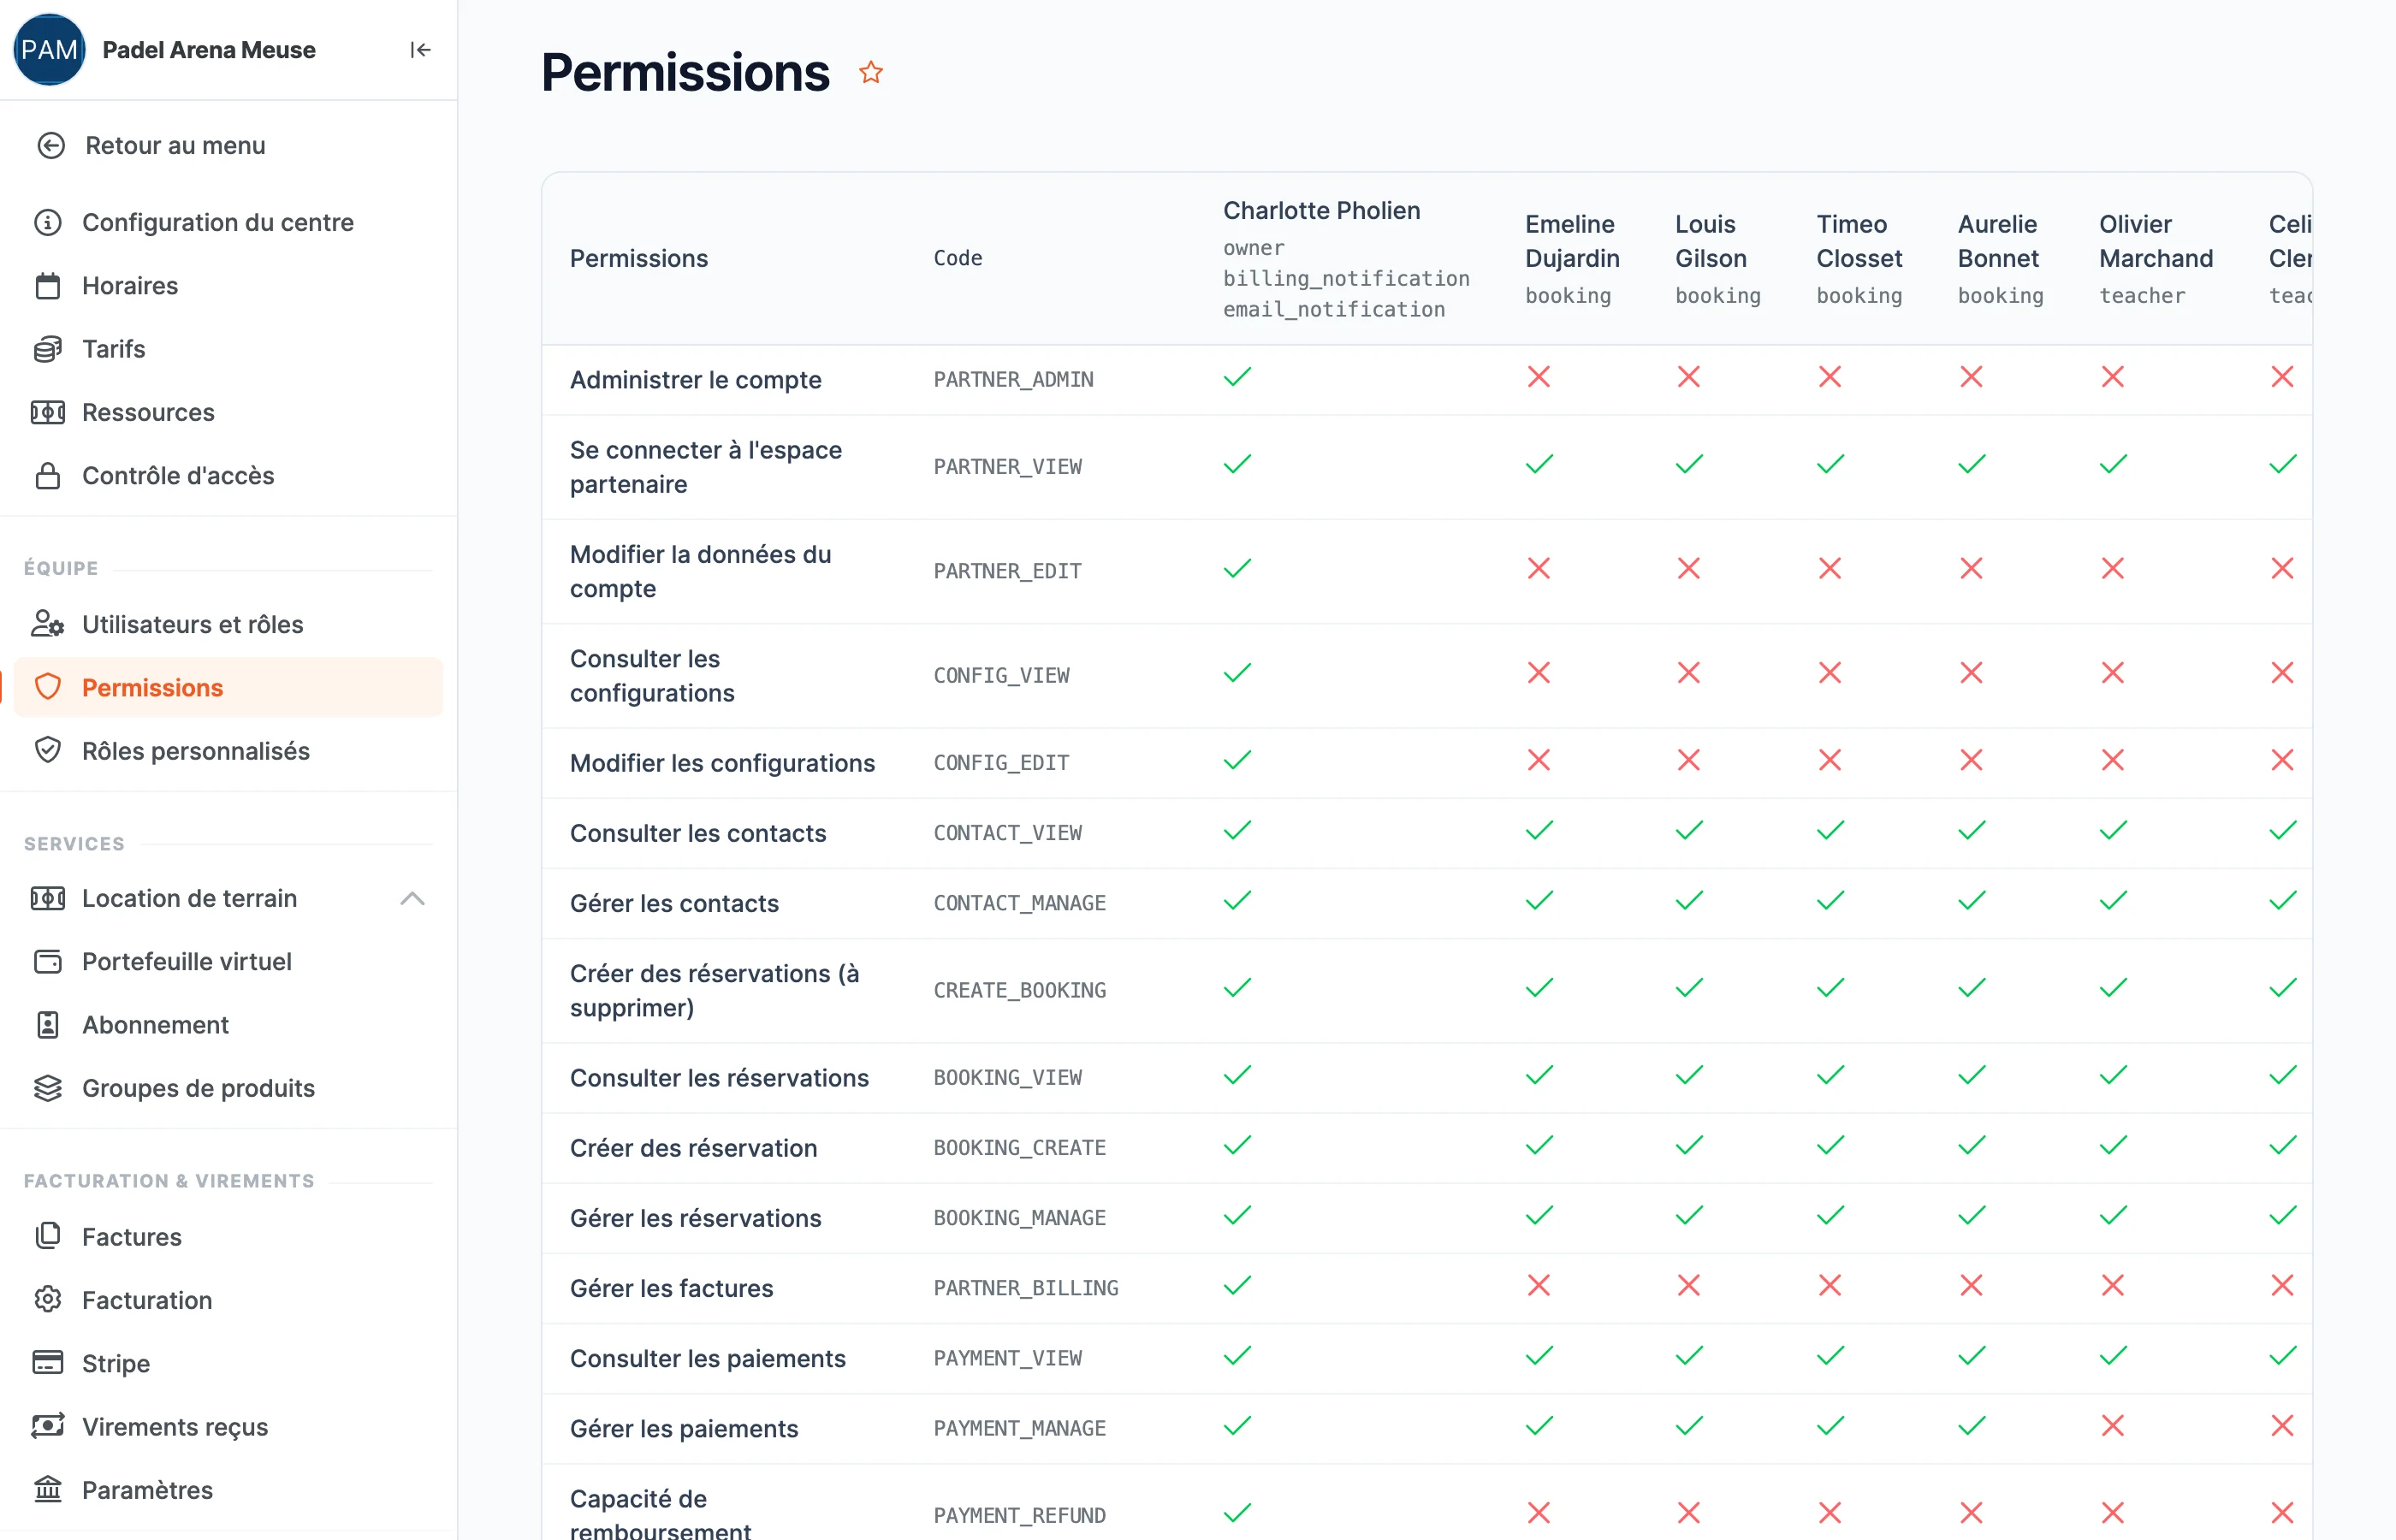Click the bank building icon beside Paramètres
This screenshot has height=1540, width=2396.
(x=48, y=1490)
